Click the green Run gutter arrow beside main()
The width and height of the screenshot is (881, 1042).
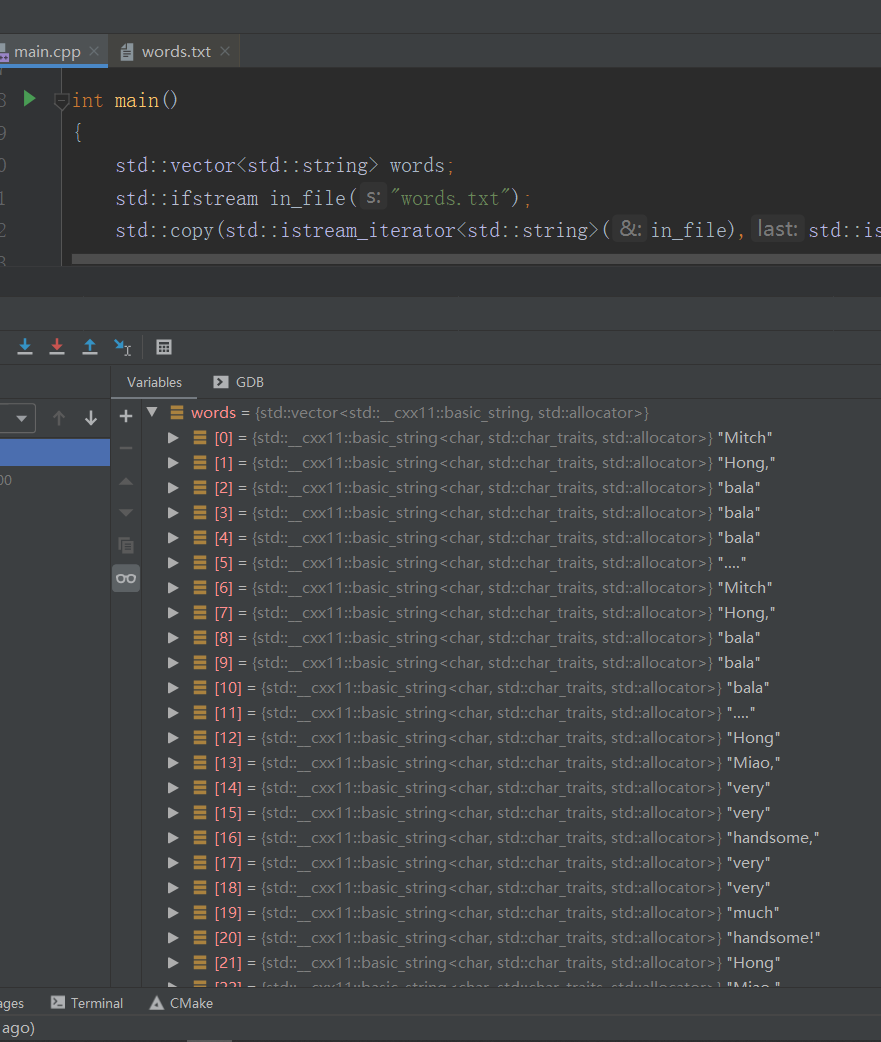click(29, 99)
